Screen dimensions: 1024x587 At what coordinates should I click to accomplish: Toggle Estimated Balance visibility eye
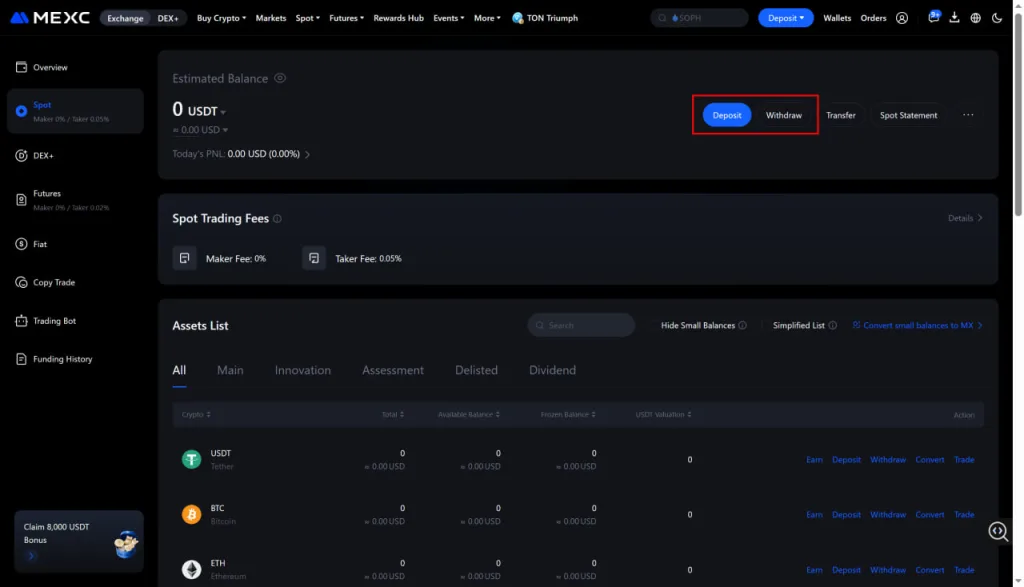pyautogui.click(x=280, y=78)
